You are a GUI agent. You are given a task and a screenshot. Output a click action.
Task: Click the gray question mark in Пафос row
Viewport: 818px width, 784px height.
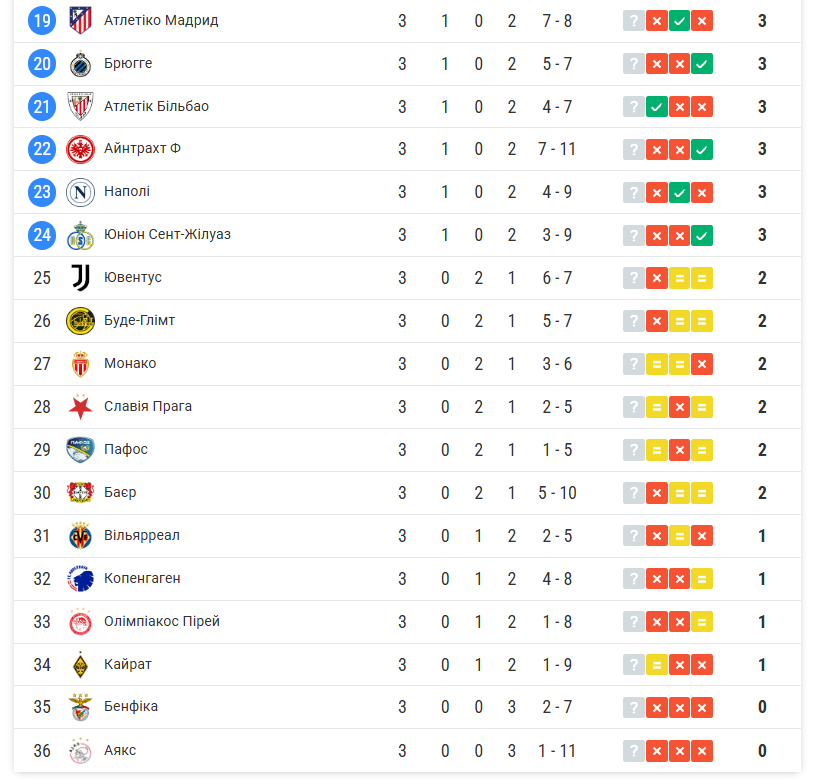point(633,449)
